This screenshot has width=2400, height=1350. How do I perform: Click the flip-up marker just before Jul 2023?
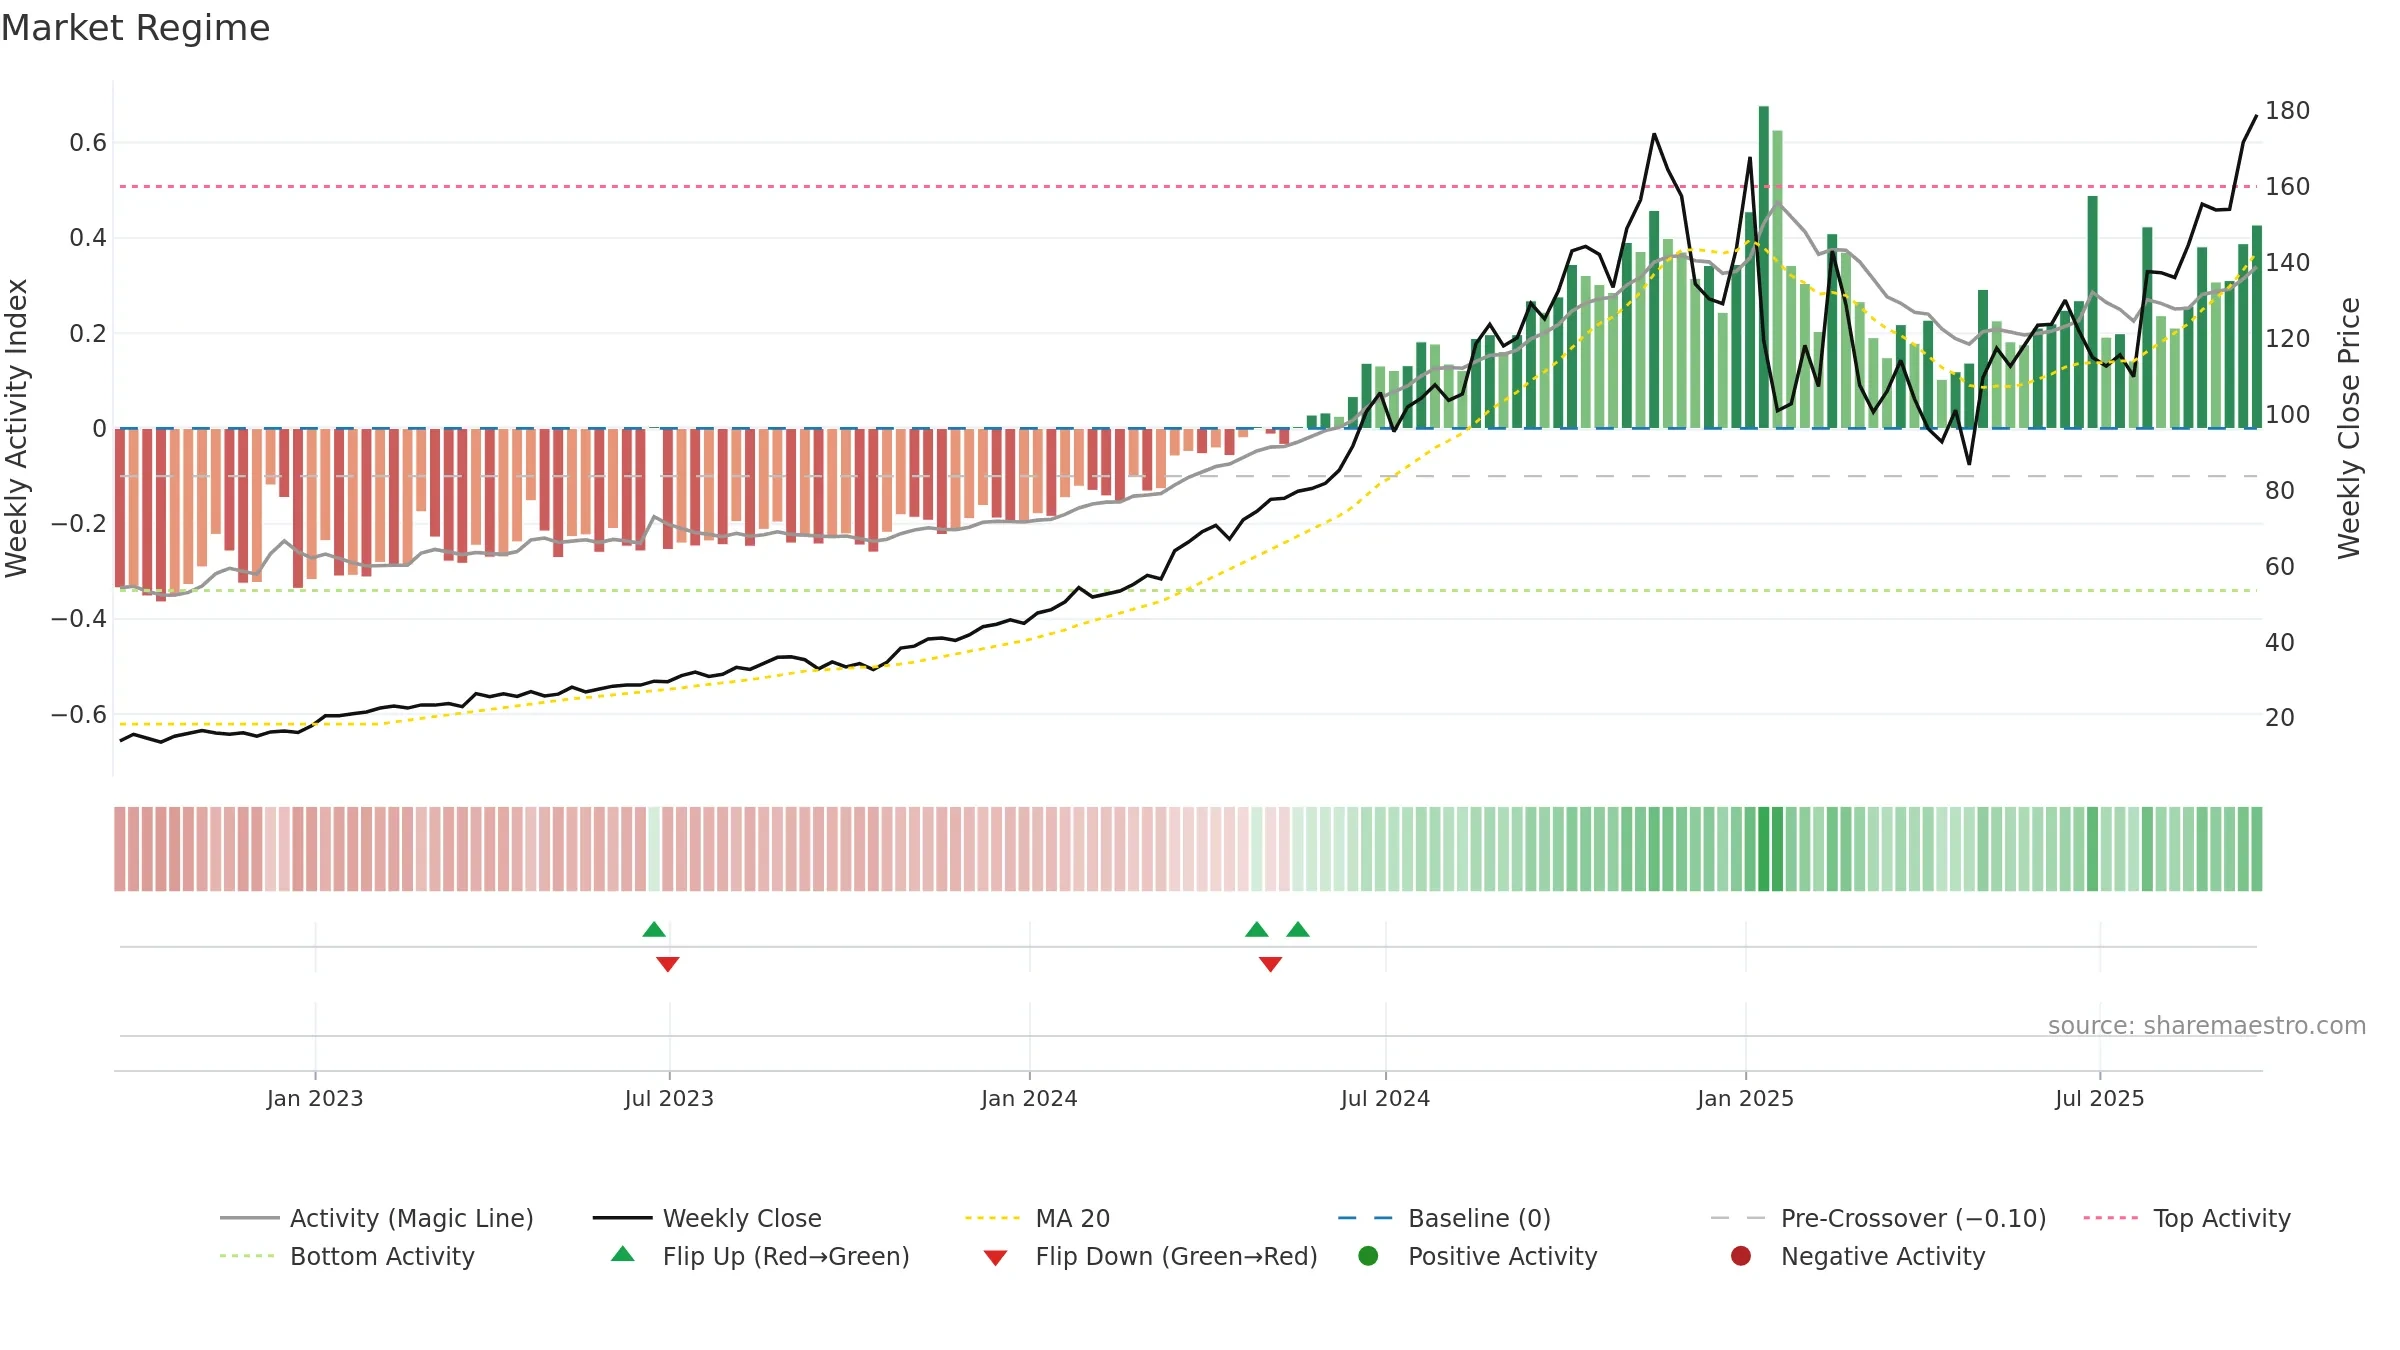tap(654, 929)
